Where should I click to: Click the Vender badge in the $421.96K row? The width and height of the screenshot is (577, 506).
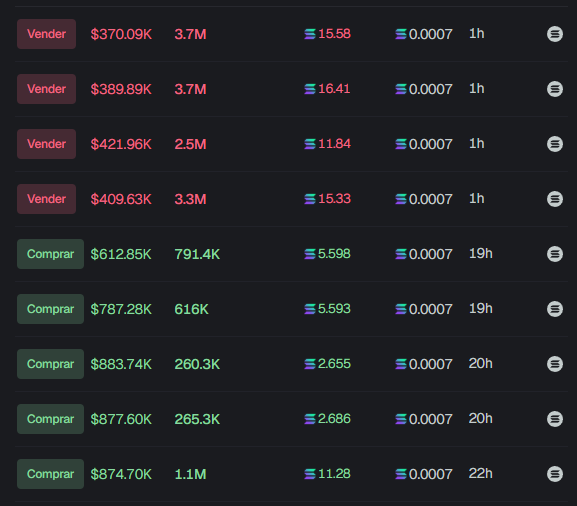[x=46, y=144]
